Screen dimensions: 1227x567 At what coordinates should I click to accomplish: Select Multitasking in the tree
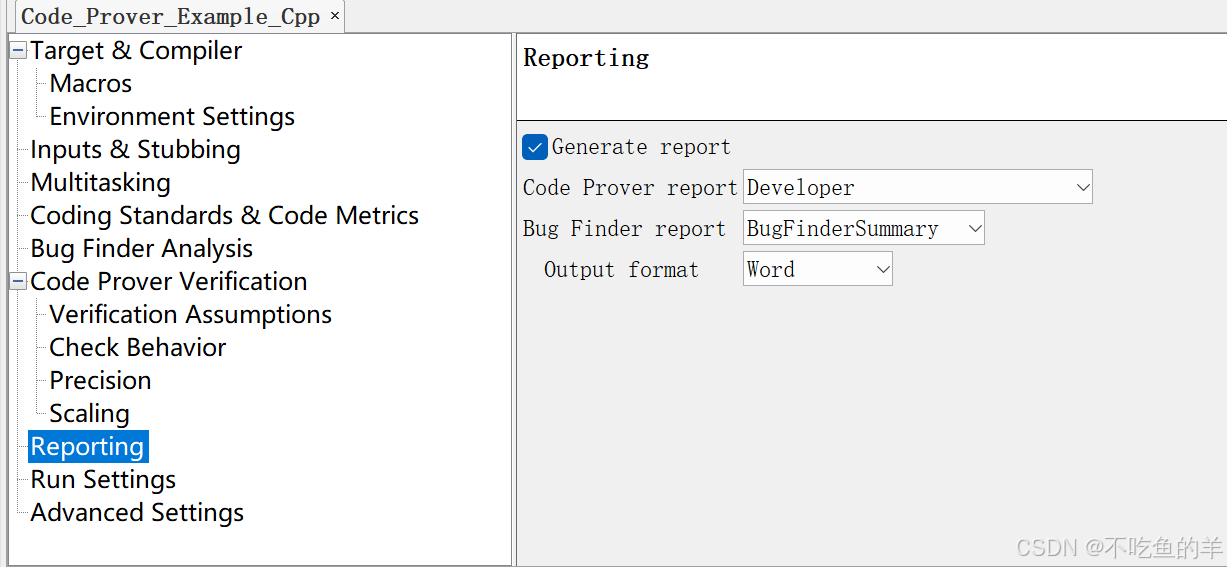click(100, 183)
